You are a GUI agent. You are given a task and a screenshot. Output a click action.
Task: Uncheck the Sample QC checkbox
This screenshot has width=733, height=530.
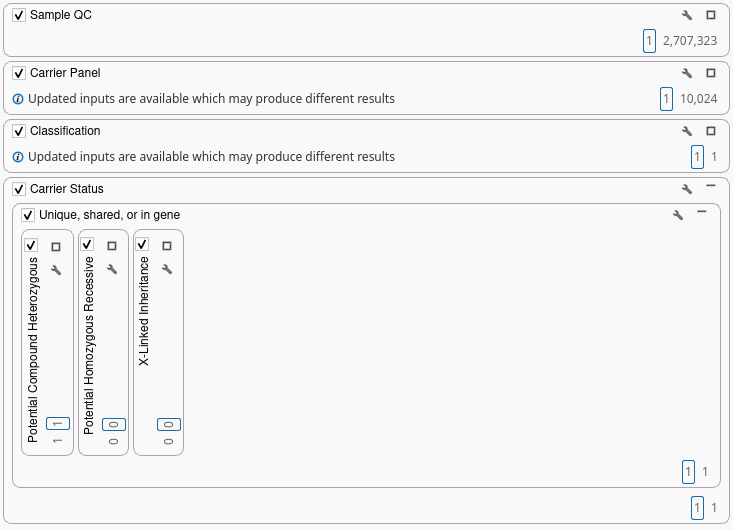(19, 16)
